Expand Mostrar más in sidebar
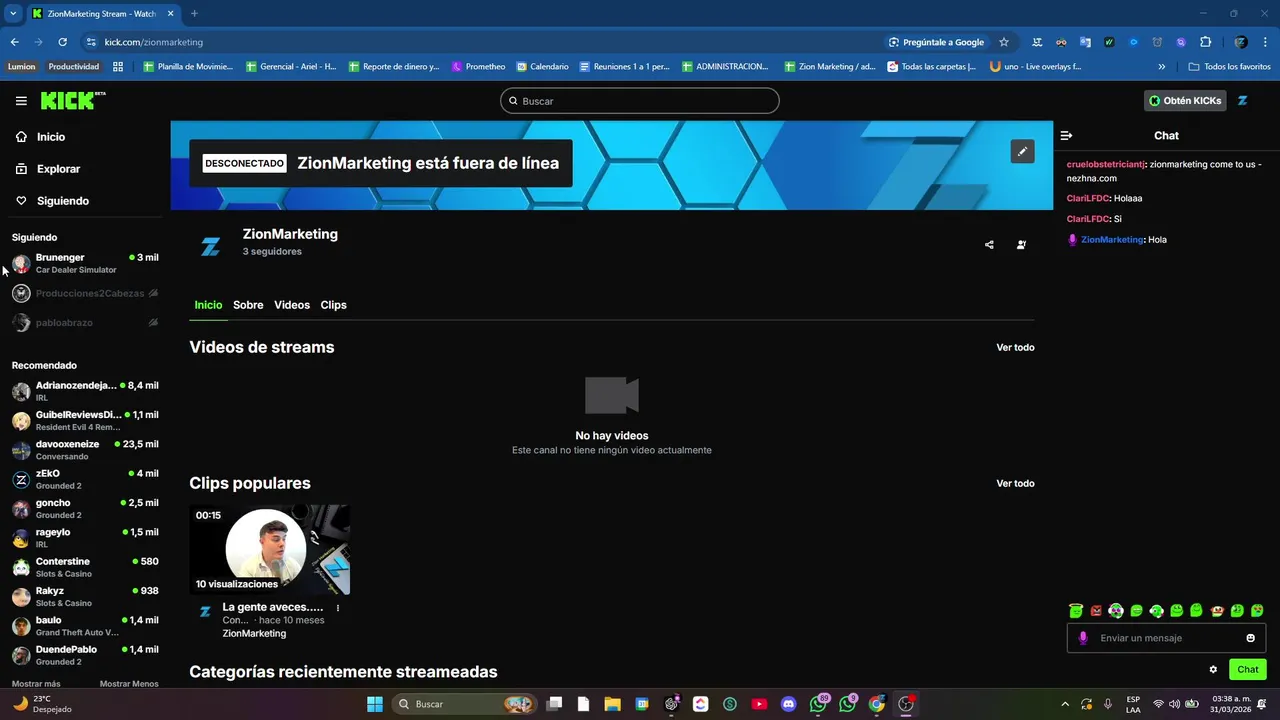The image size is (1280, 720). 36,684
